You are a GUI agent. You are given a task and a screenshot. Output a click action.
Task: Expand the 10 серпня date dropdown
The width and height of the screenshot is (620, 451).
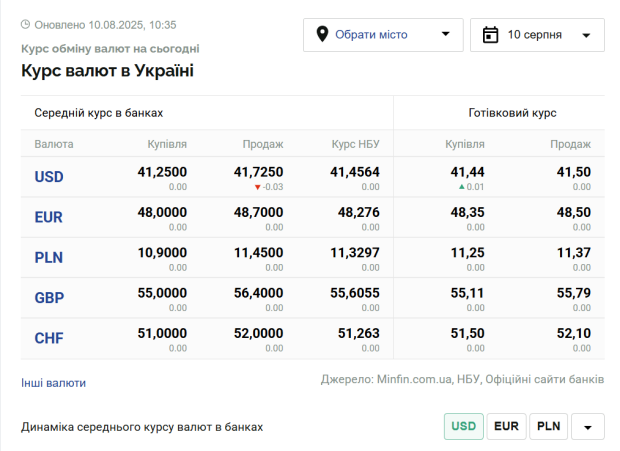coord(537,35)
